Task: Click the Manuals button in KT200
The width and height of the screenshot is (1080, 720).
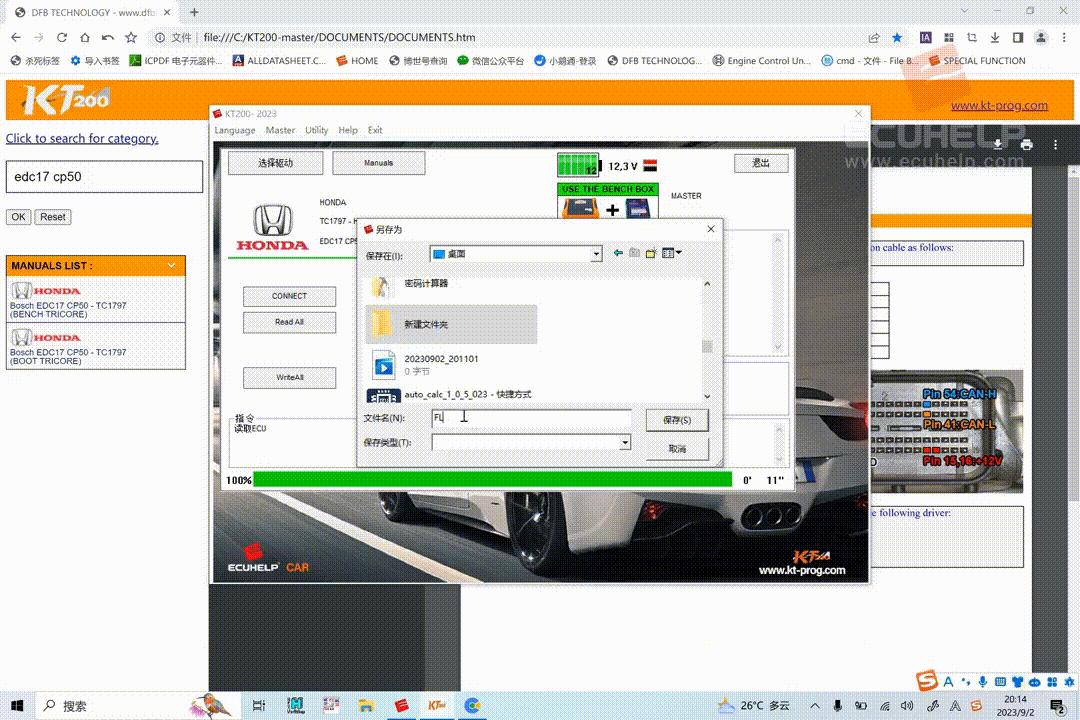Action: point(378,163)
